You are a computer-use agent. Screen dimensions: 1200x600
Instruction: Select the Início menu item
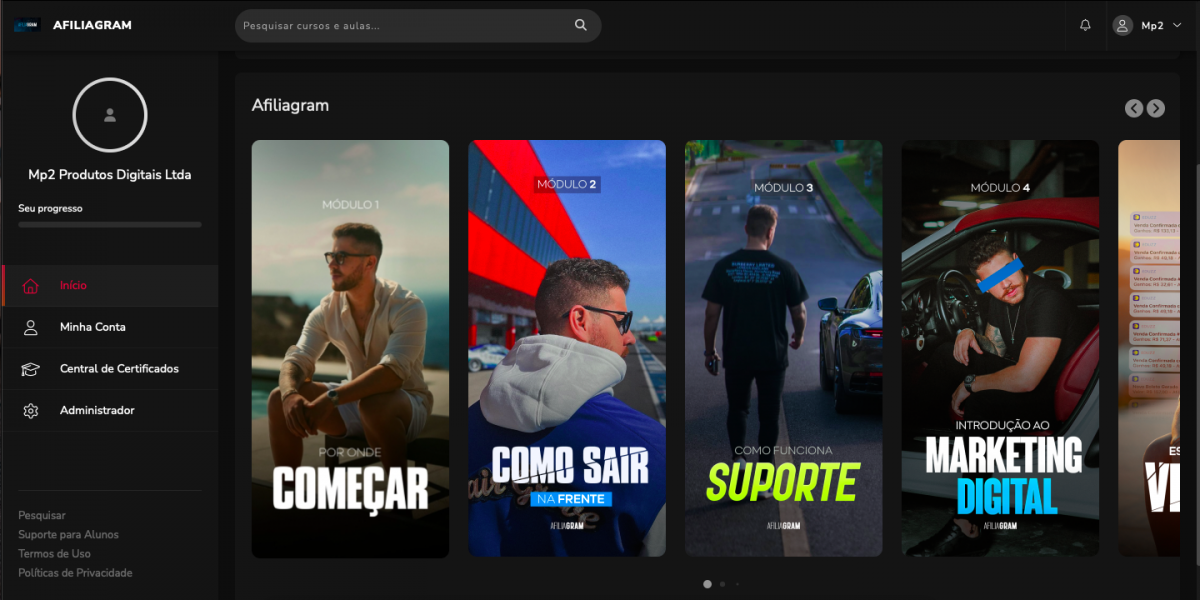(73, 286)
